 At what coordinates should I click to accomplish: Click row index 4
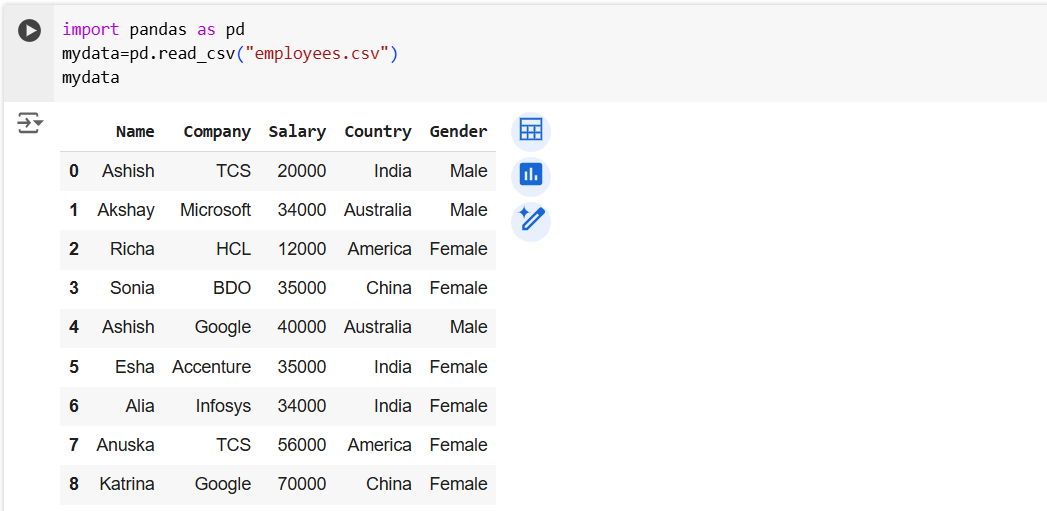click(x=74, y=327)
